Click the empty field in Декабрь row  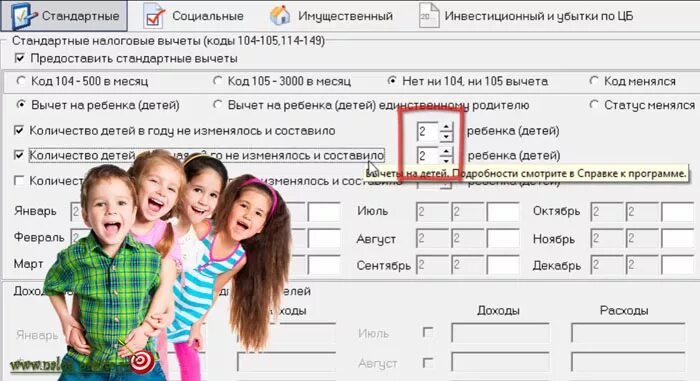(678, 265)
